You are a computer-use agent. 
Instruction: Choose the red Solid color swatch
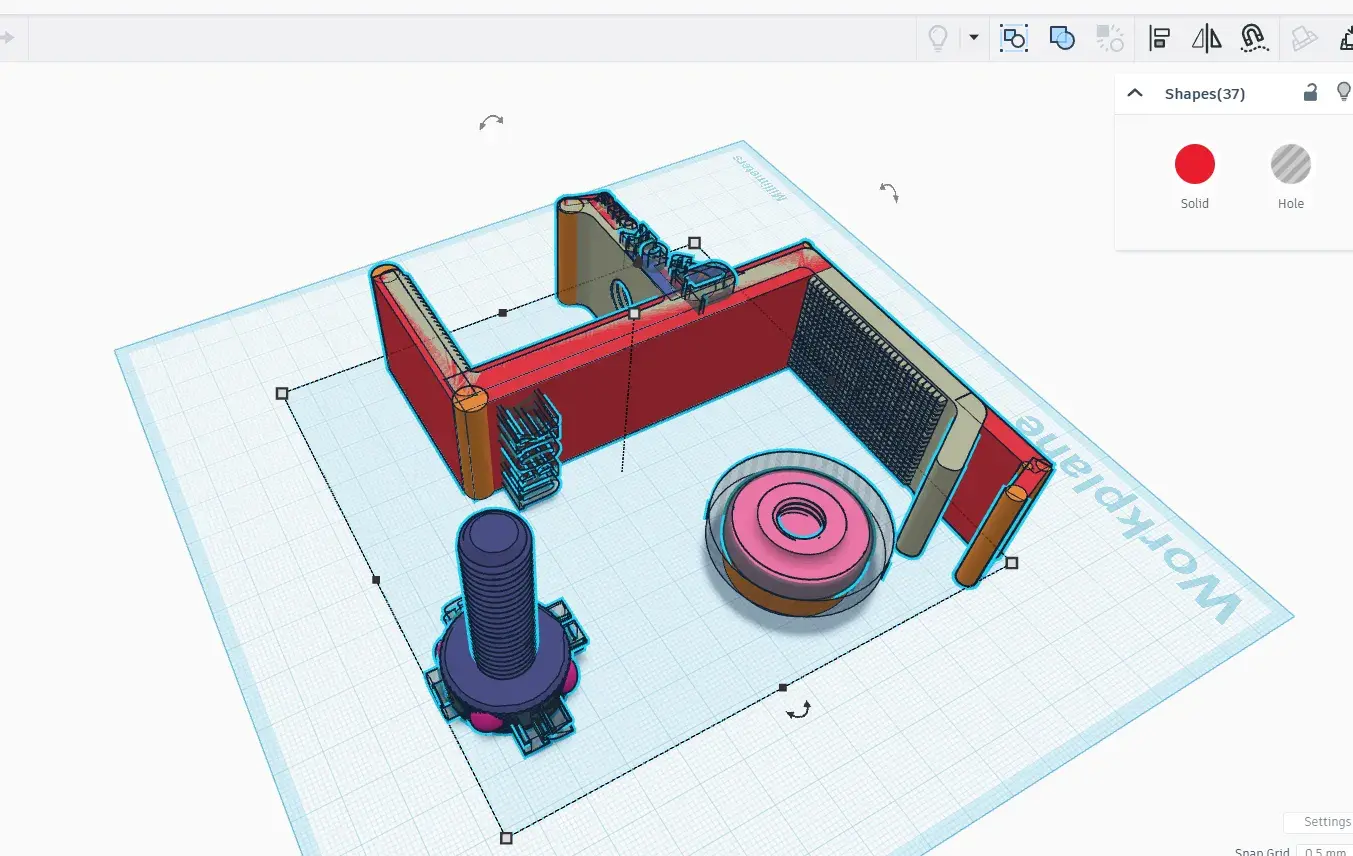point(1194,164)
